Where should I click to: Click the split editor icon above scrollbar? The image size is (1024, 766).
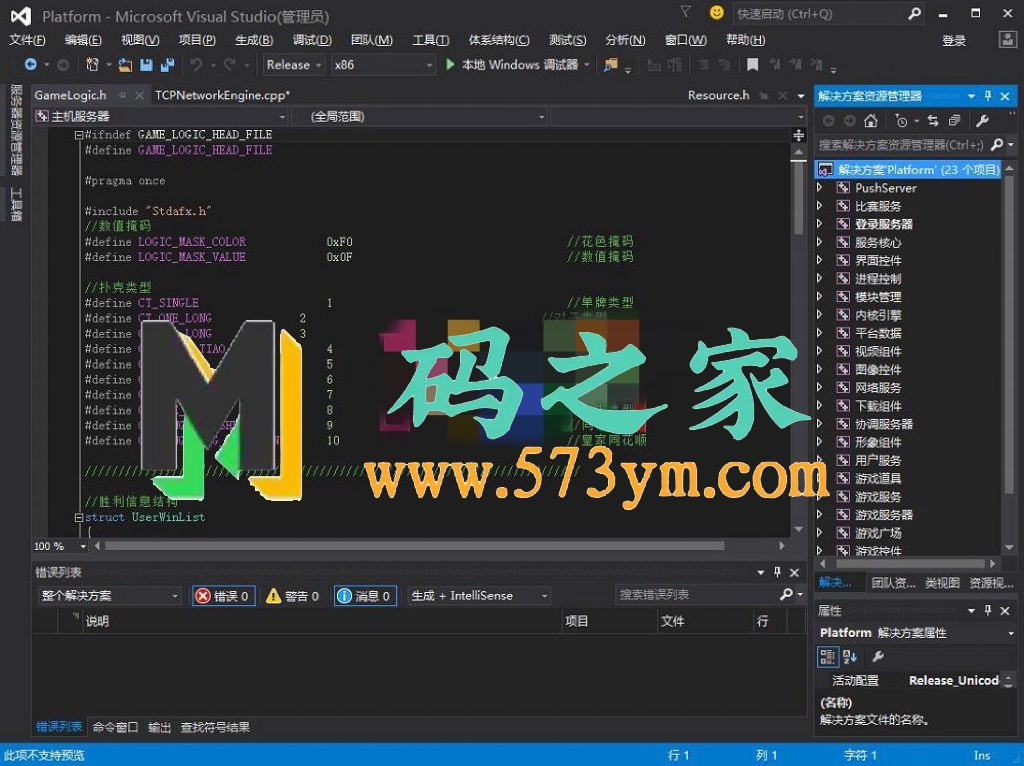(x=799, y=135)
